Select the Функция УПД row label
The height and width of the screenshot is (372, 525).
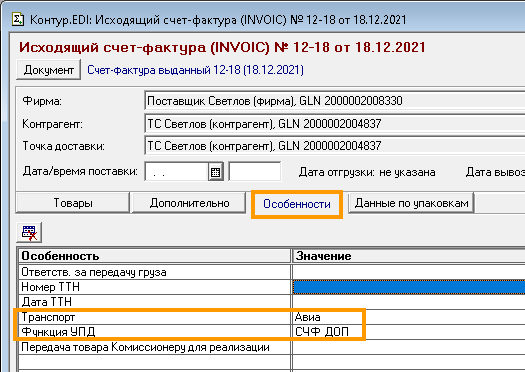coord(154,332)
